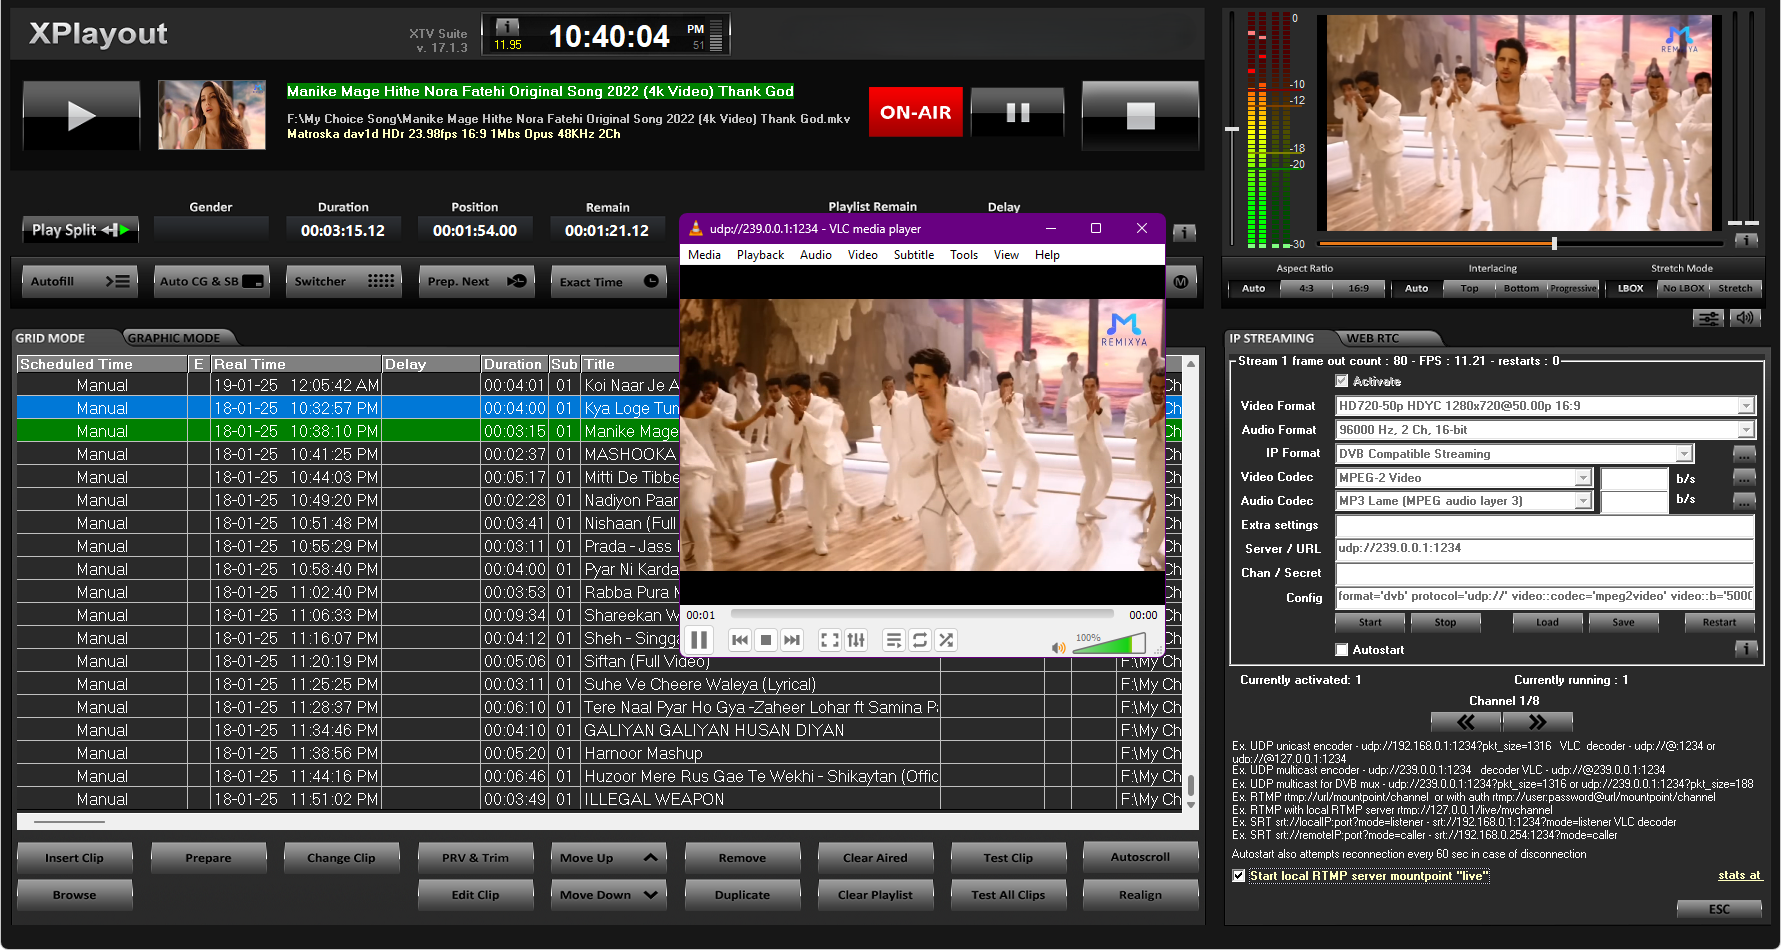The height and width of the screenshot is (950, 1781).
Task: Open Video Codec options ellipsis button
Action: [1744, 478]
